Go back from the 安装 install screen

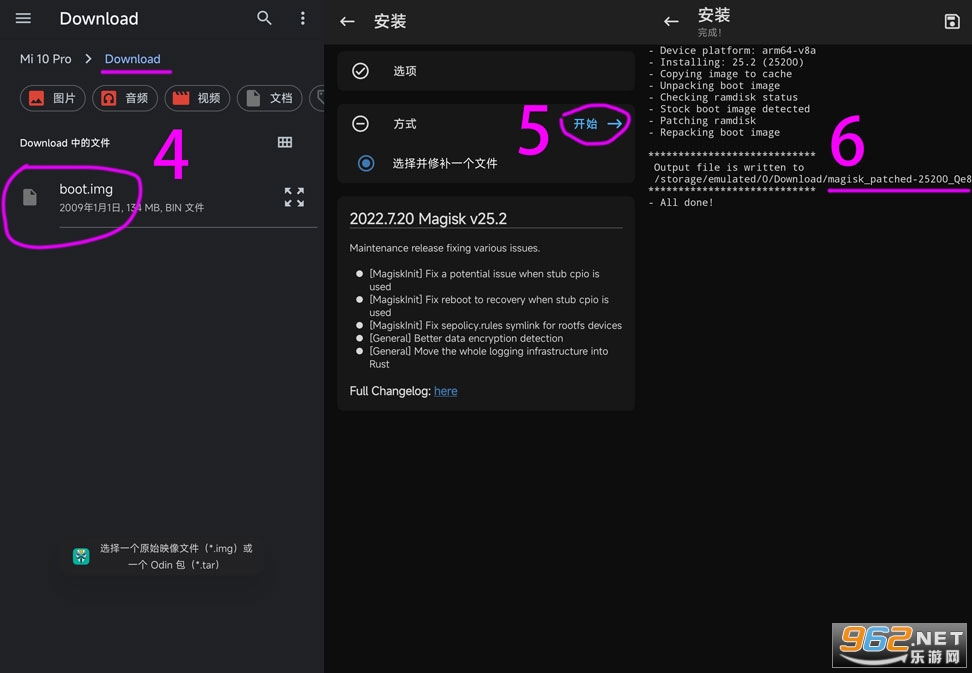coord(347,22)
